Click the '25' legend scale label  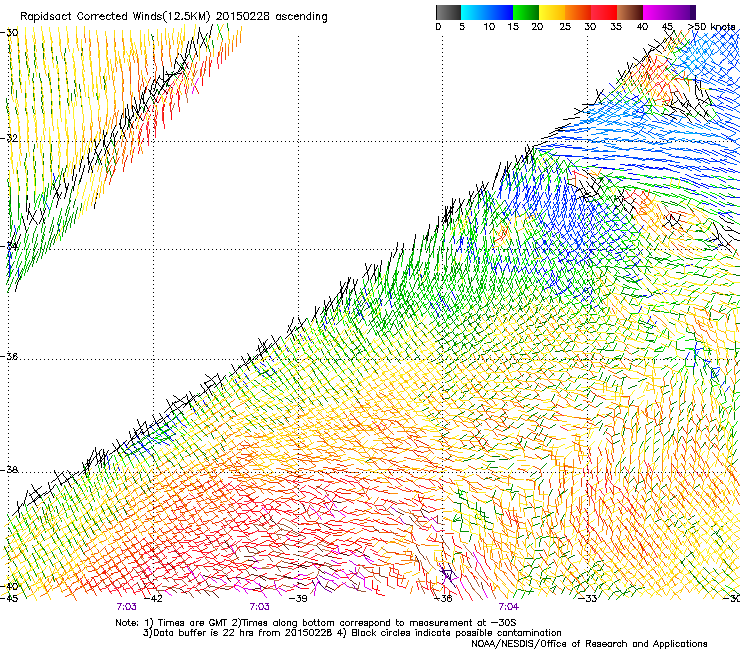pos(565,26)
